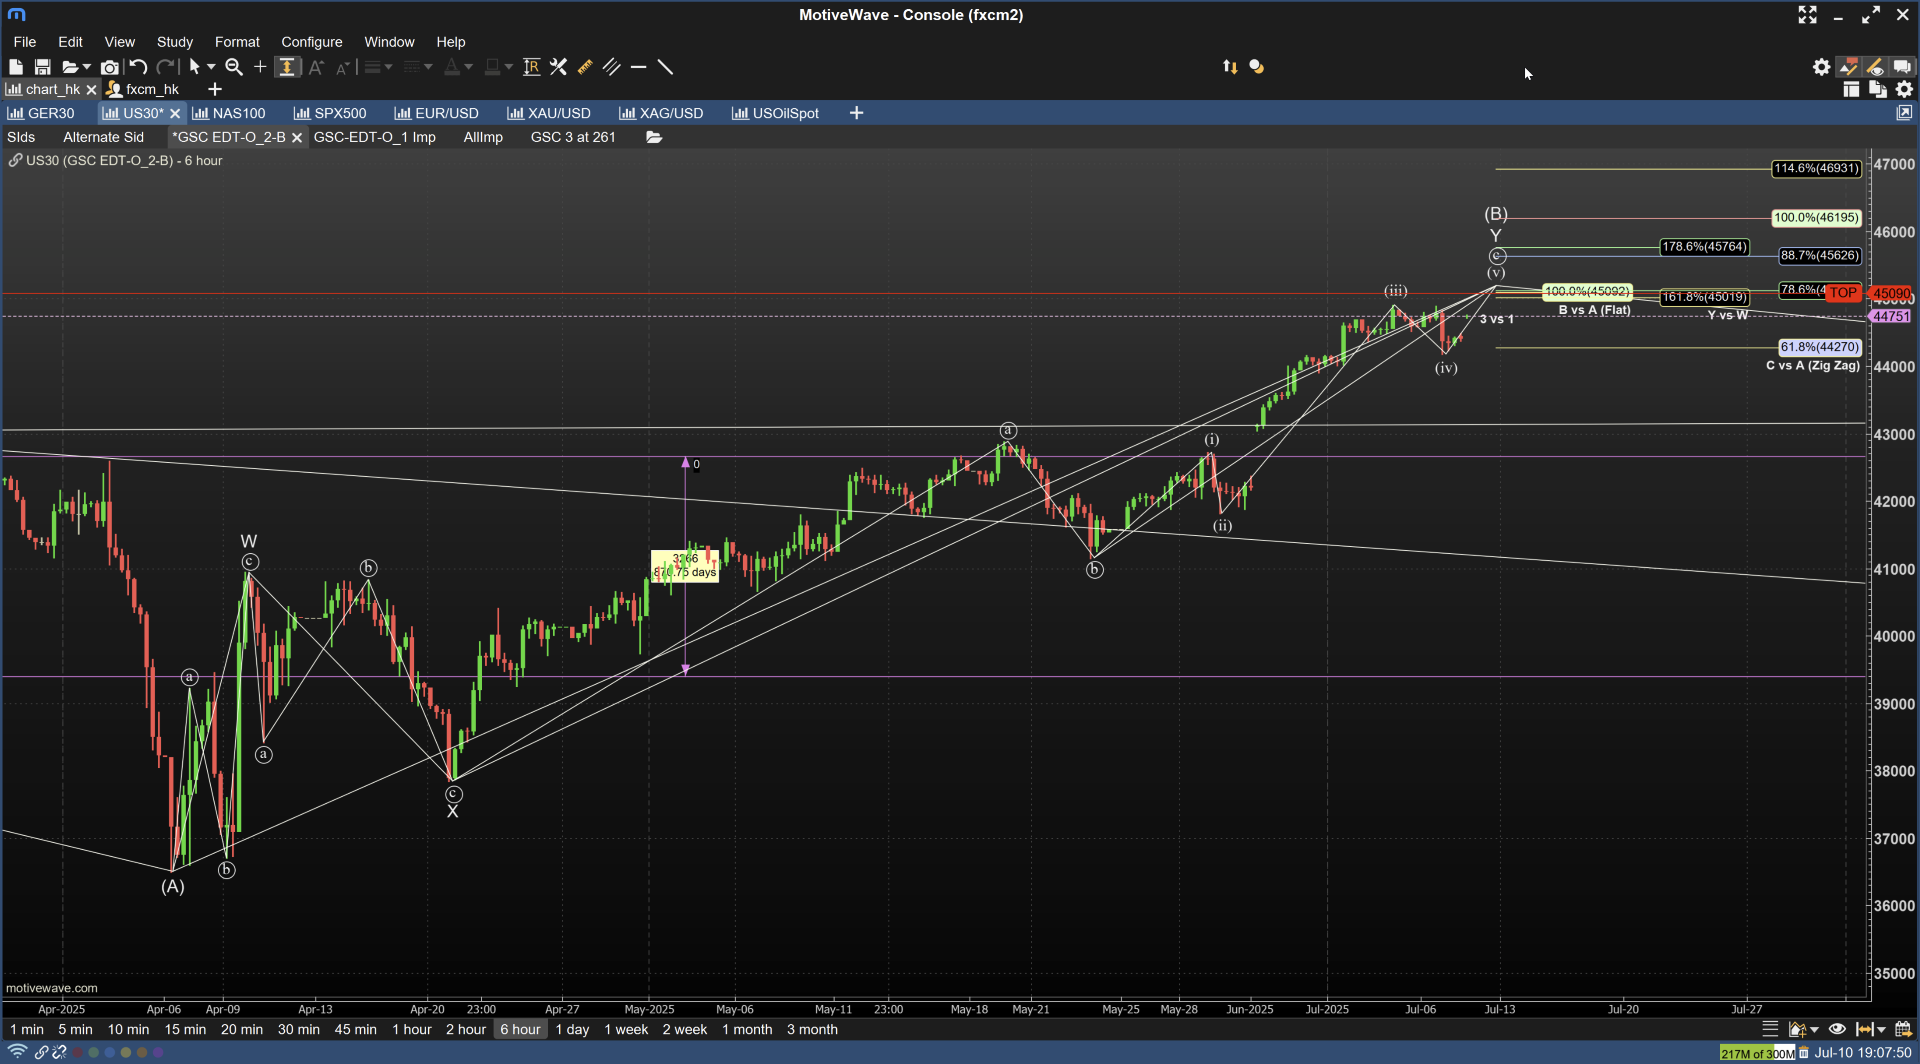
Task: Select the zoom magnifier tool
Action: 234,67
